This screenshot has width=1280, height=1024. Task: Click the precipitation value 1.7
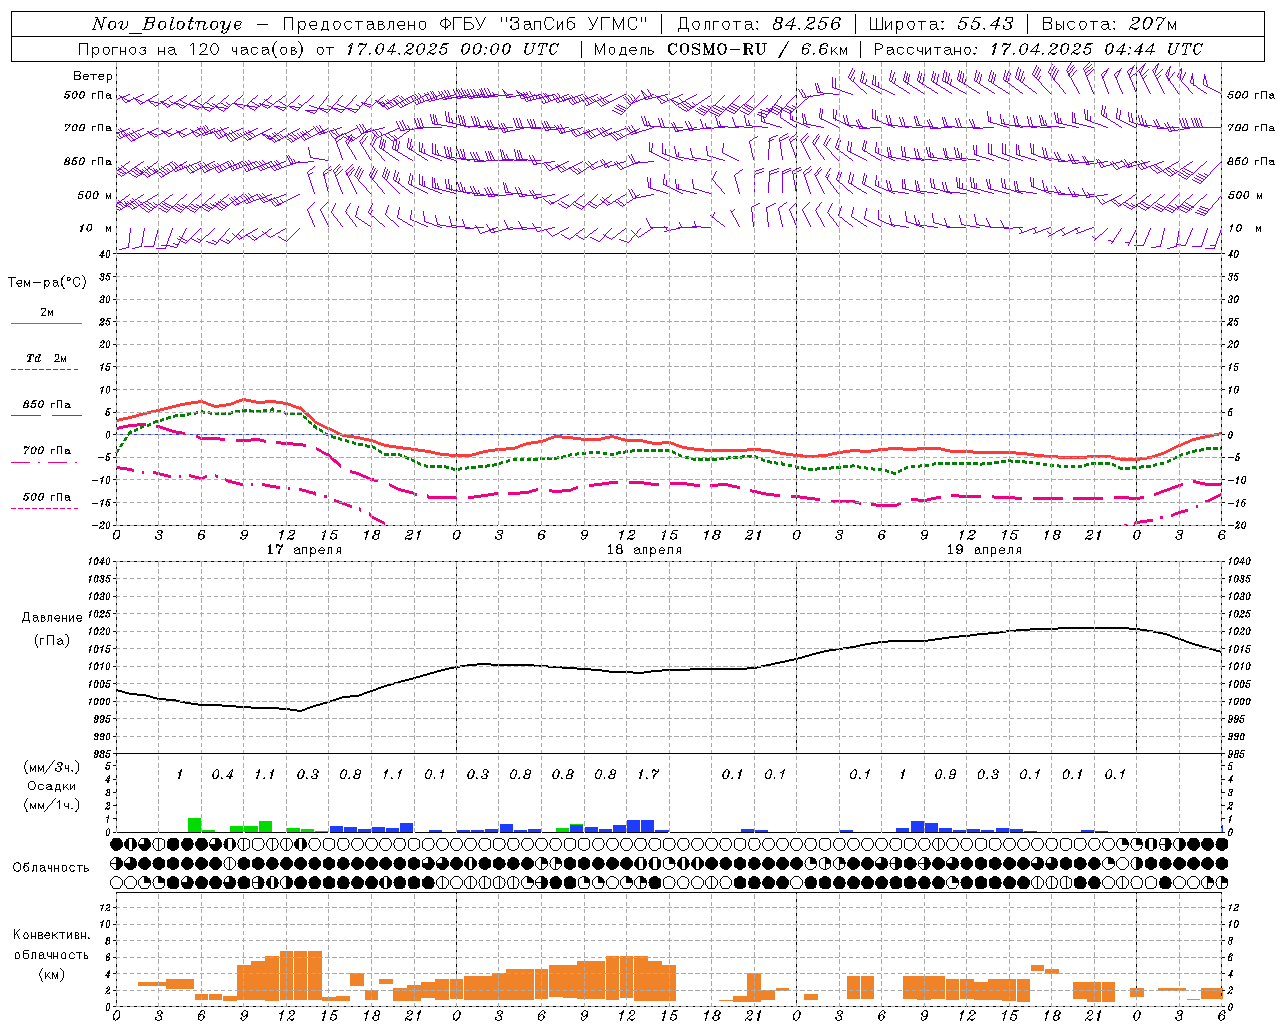tap(648, 774)
